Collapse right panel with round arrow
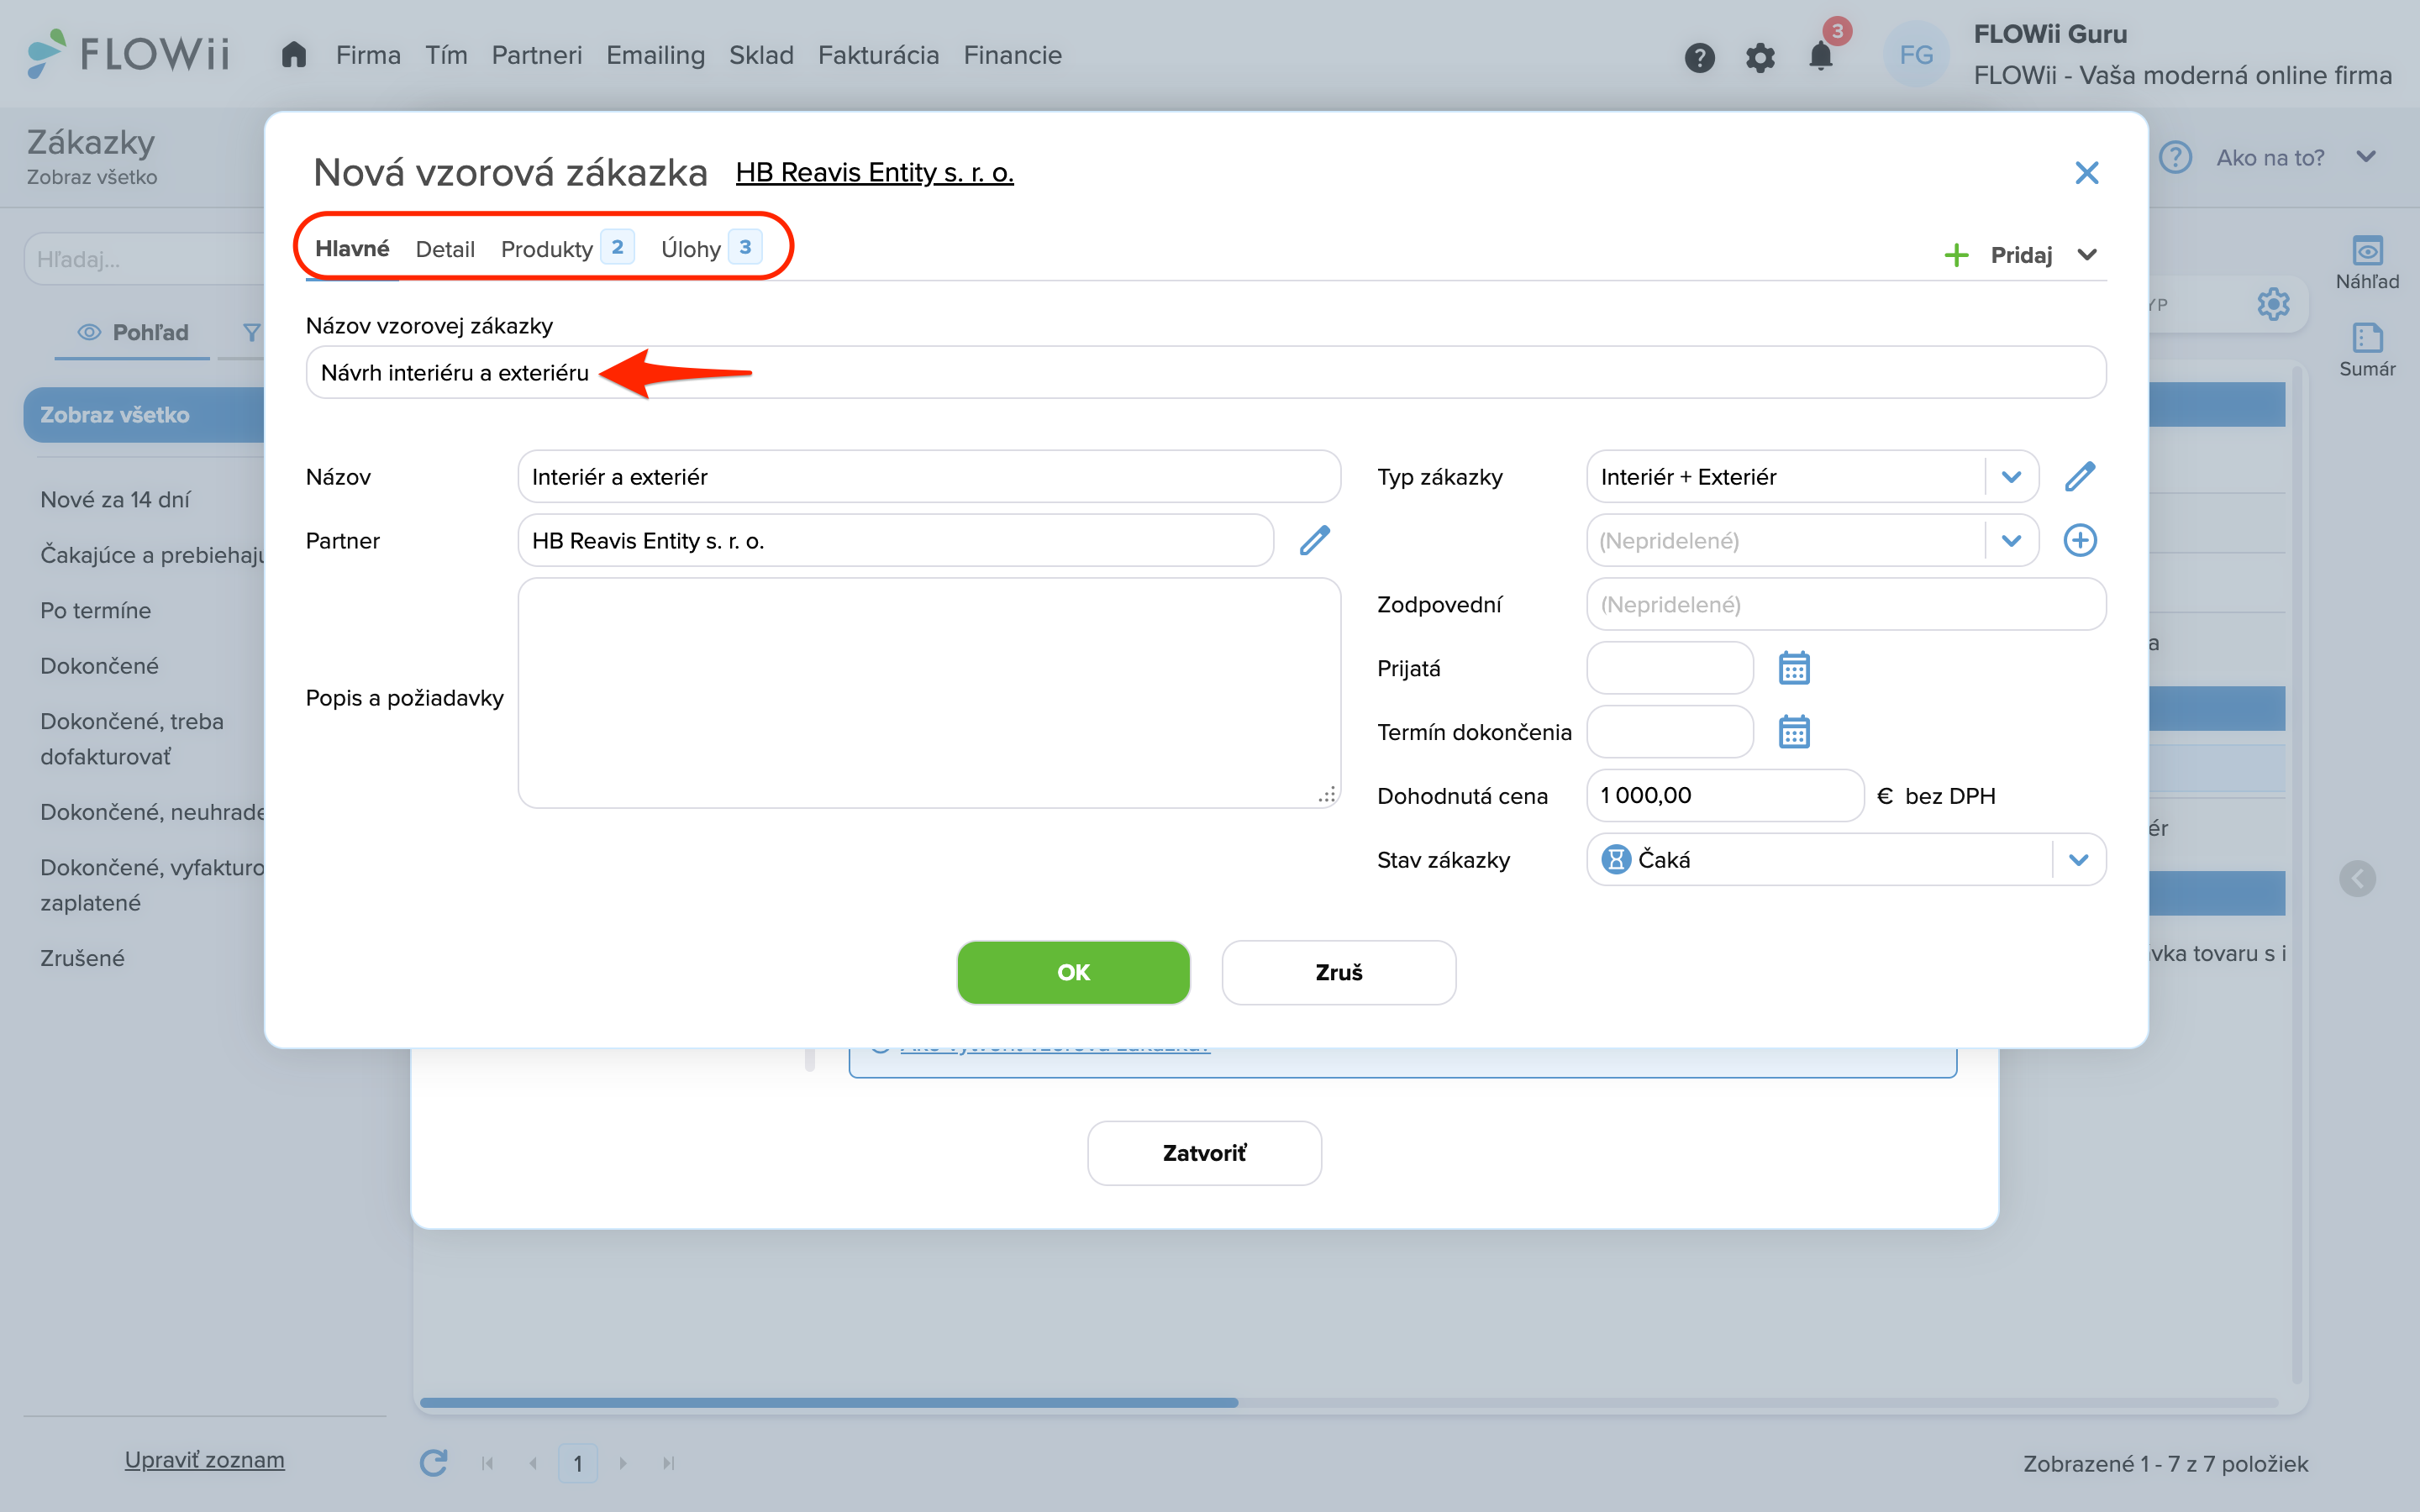The image size is (2420, 1512). tap(2357, 878)
